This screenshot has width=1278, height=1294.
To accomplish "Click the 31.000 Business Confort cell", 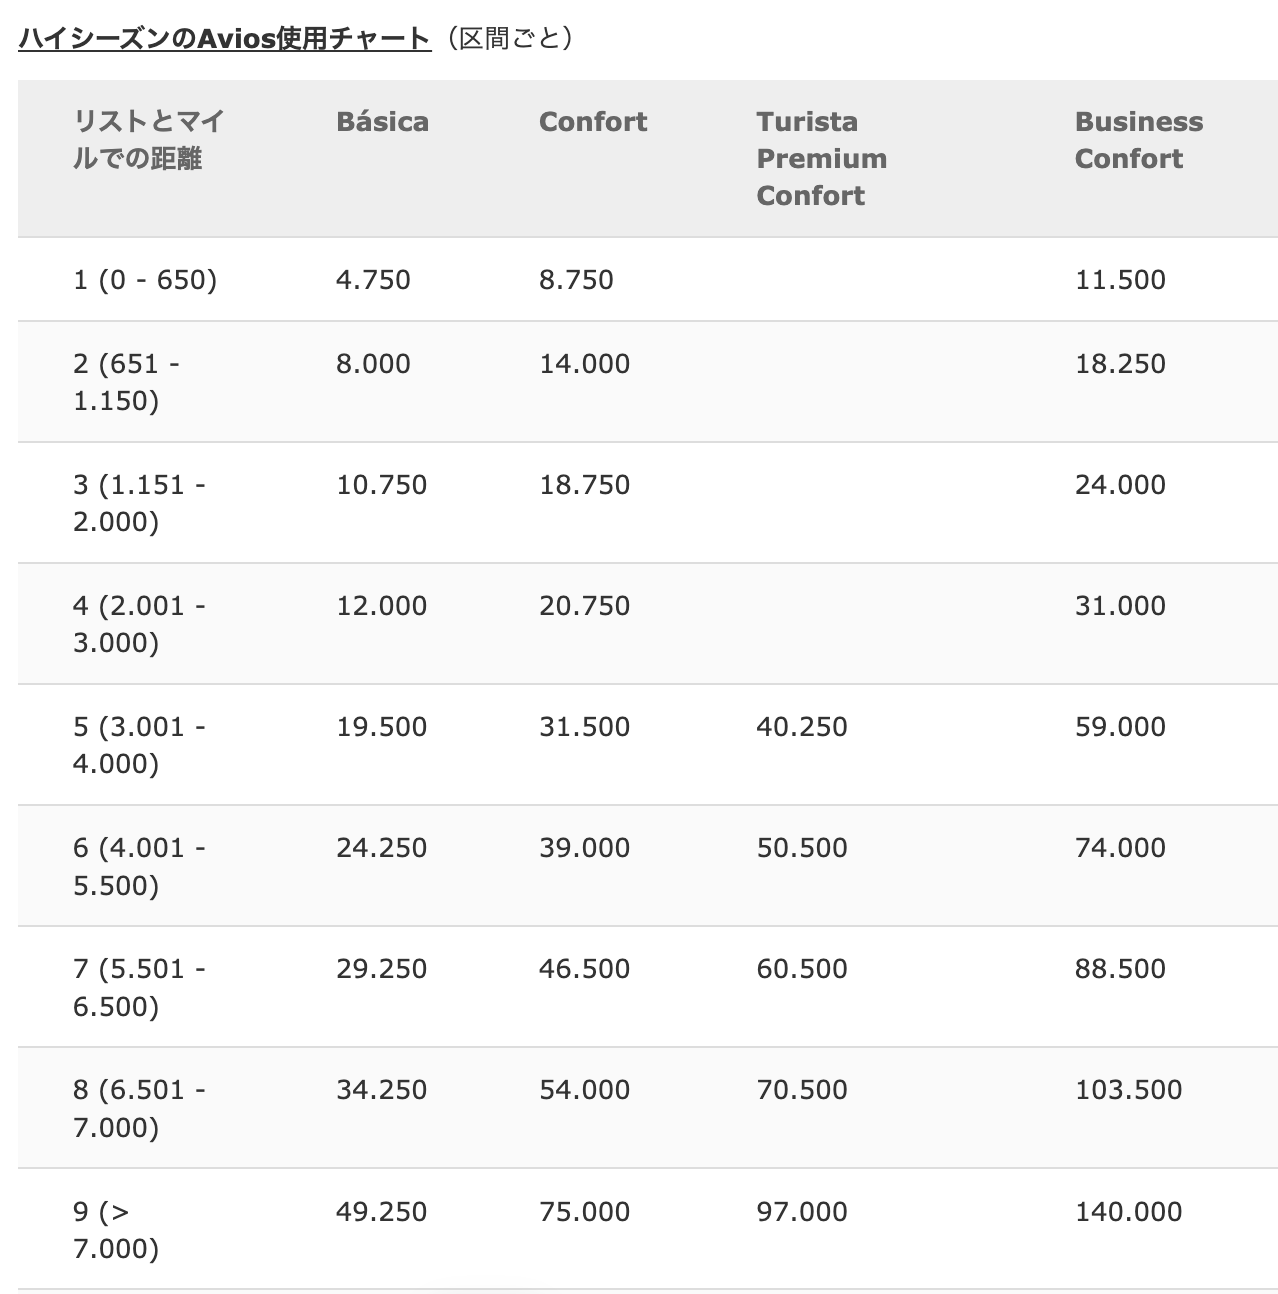I will (x=1120, y=606).
